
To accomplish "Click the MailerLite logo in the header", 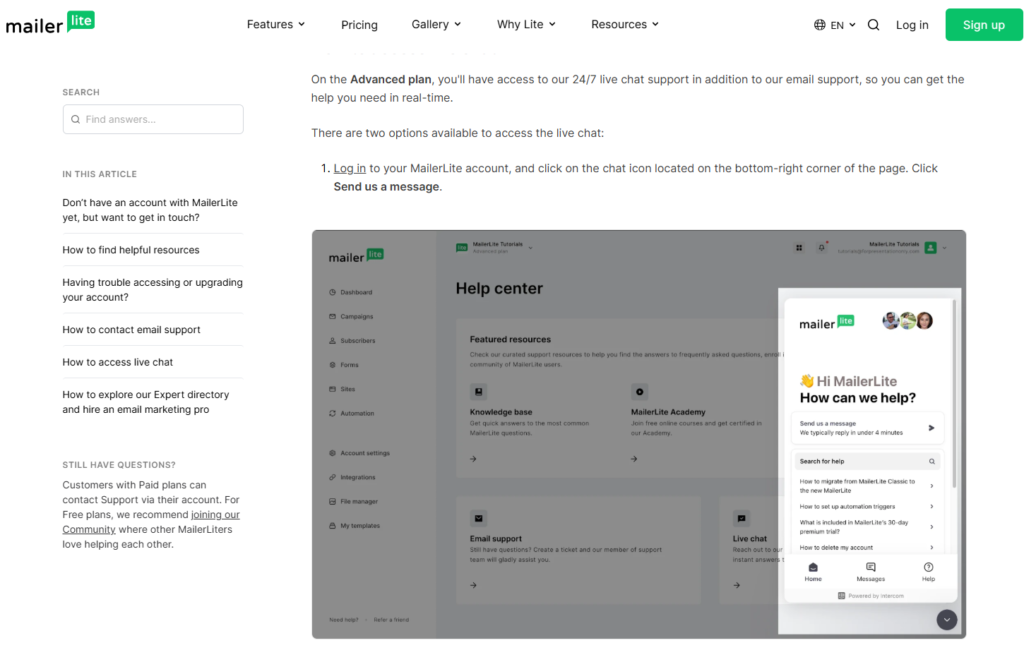I will pos(50,24).
